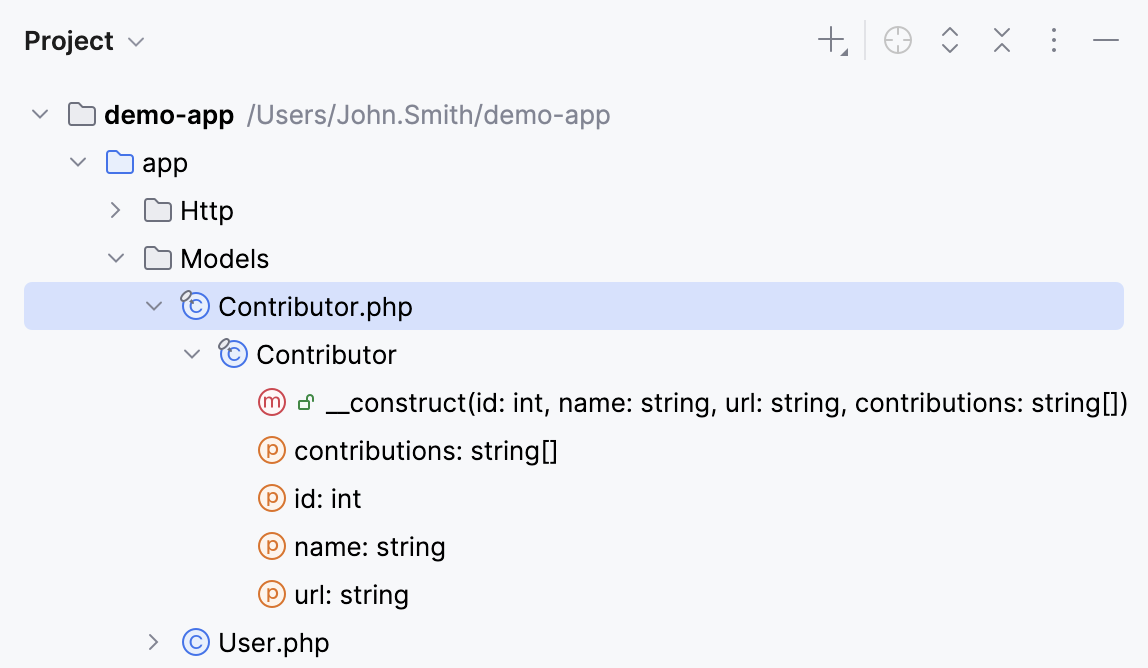Collapse the demo-app root node chevron

coord(40,114)
